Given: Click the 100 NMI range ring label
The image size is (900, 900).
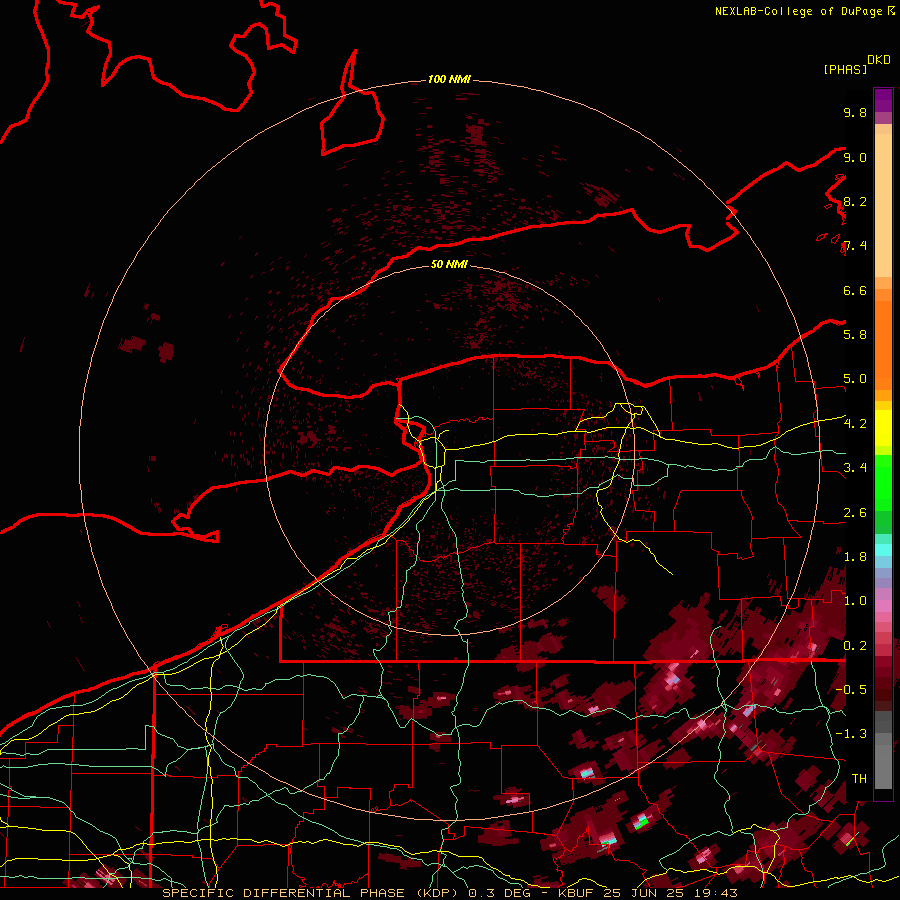Looking at the screenshot, I should pyautogui.click(x=449, y=79).
